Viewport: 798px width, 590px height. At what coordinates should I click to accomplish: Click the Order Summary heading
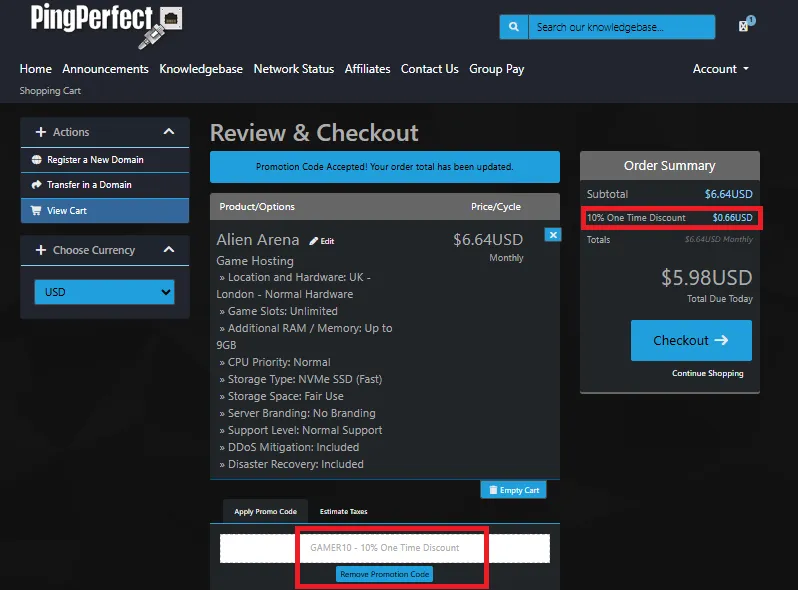click(x=670, y=166)
